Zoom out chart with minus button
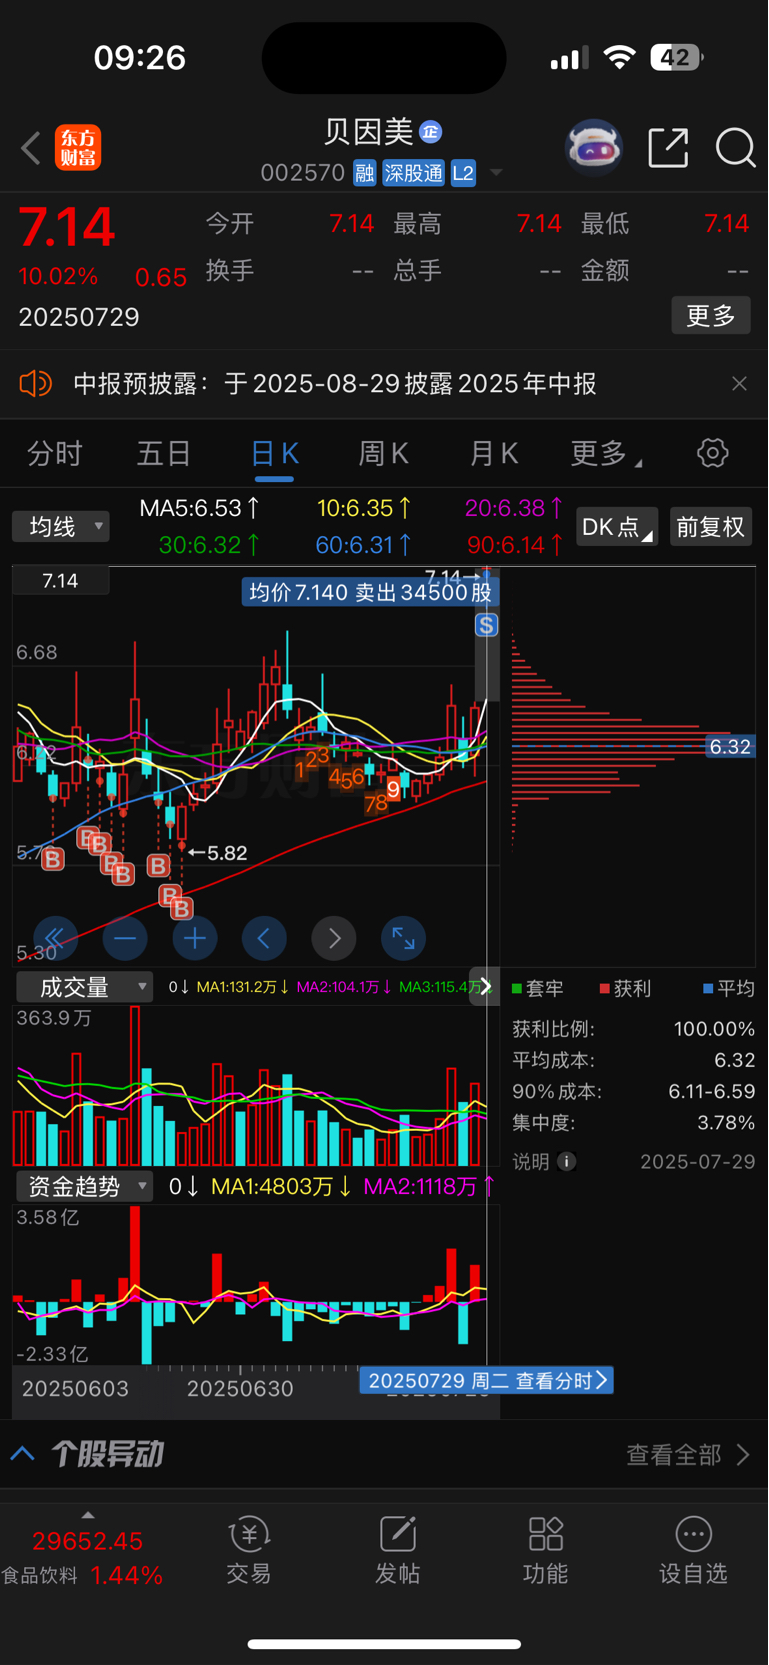This screenshot has width=769, height=1665. click(x=125, y=938)
